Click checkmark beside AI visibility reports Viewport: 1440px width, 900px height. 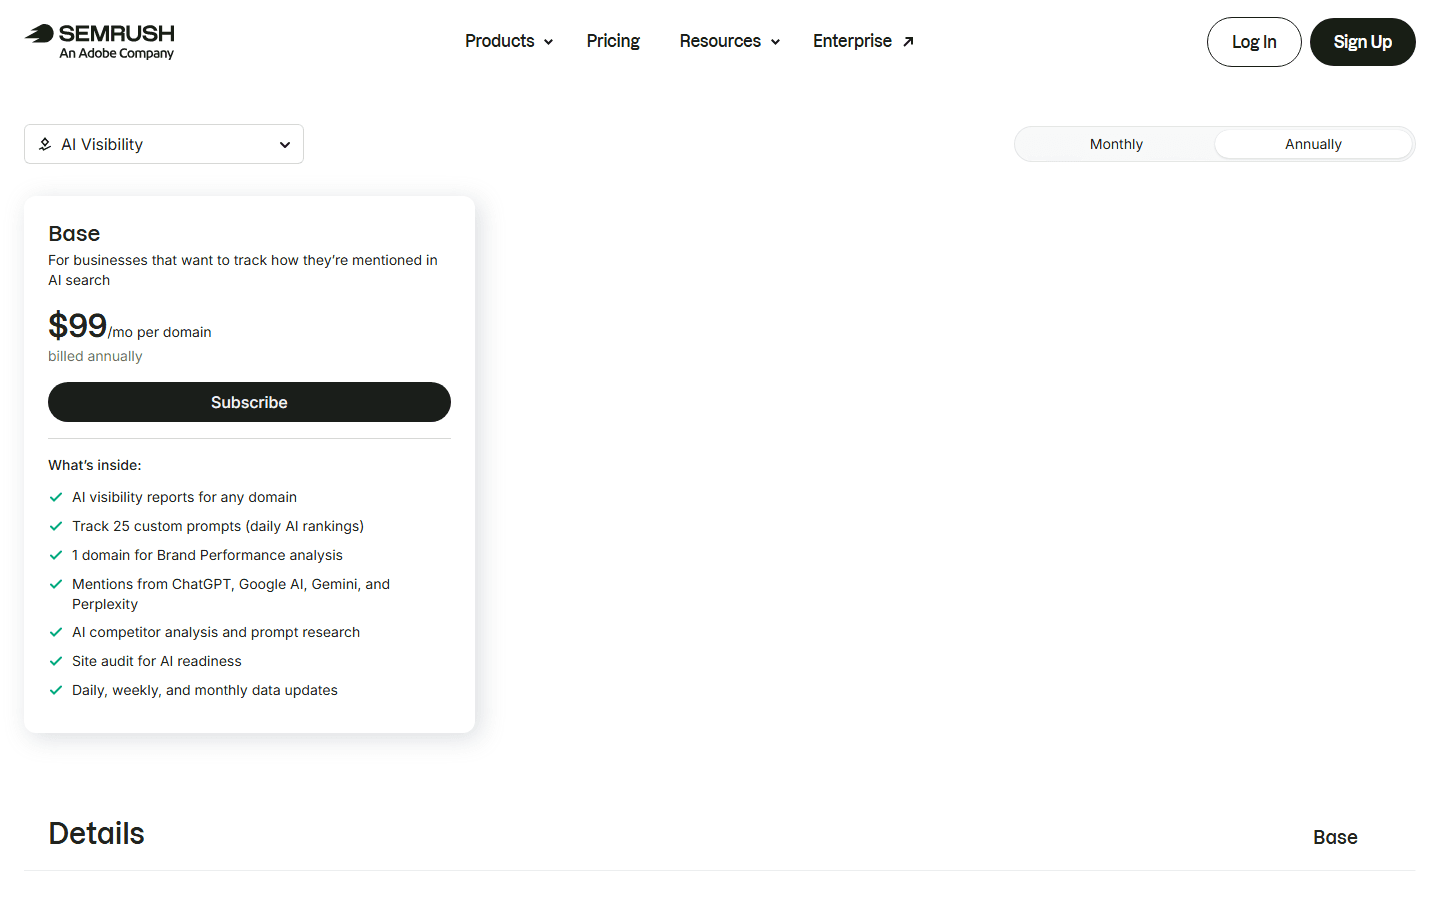(56, 497)
